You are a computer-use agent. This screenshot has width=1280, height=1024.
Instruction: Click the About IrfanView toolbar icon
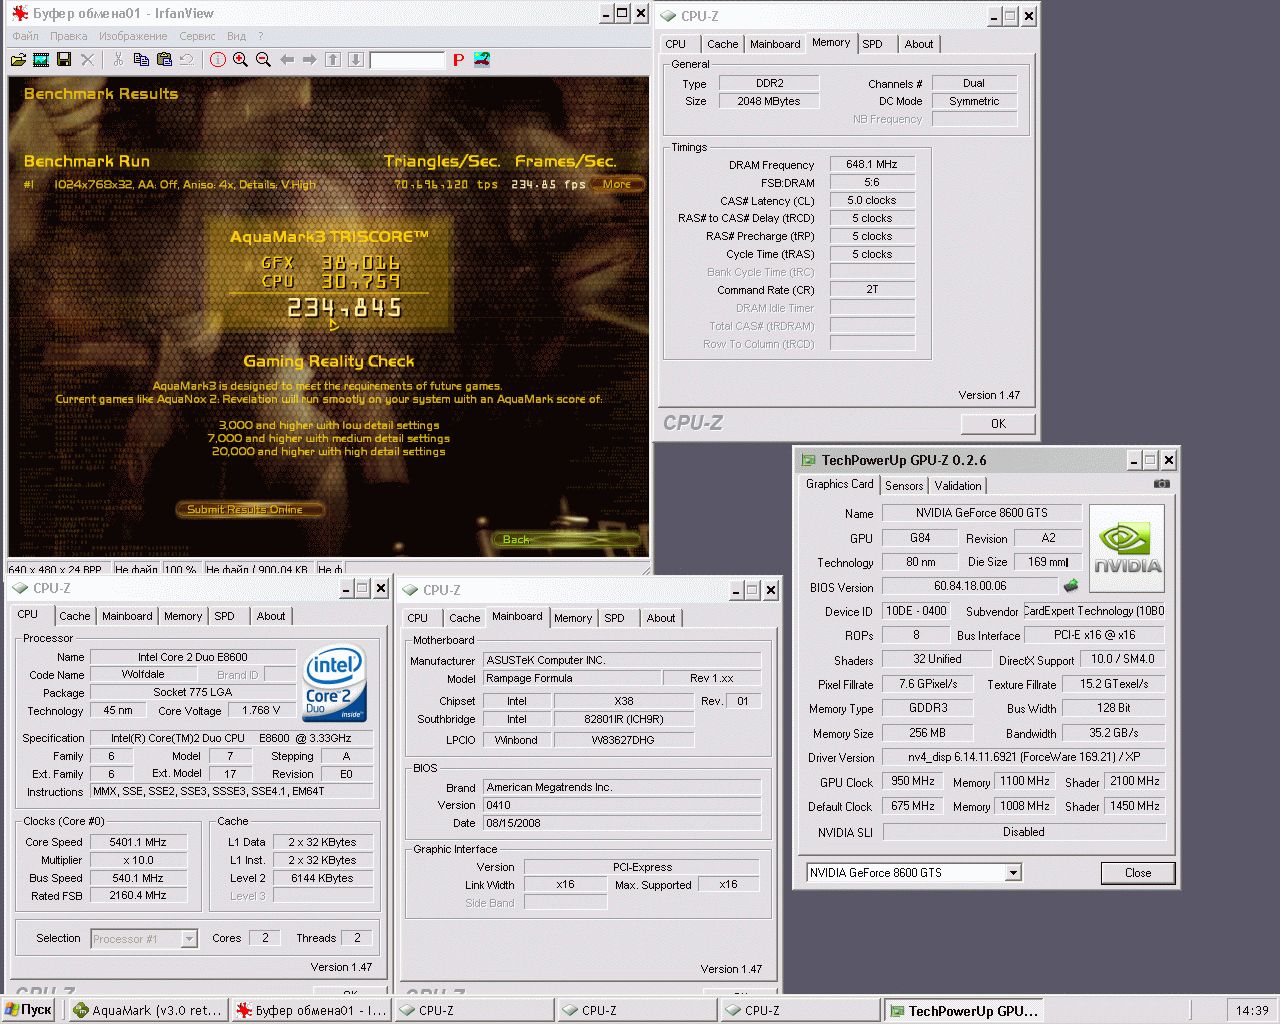(x=482, y=60)
